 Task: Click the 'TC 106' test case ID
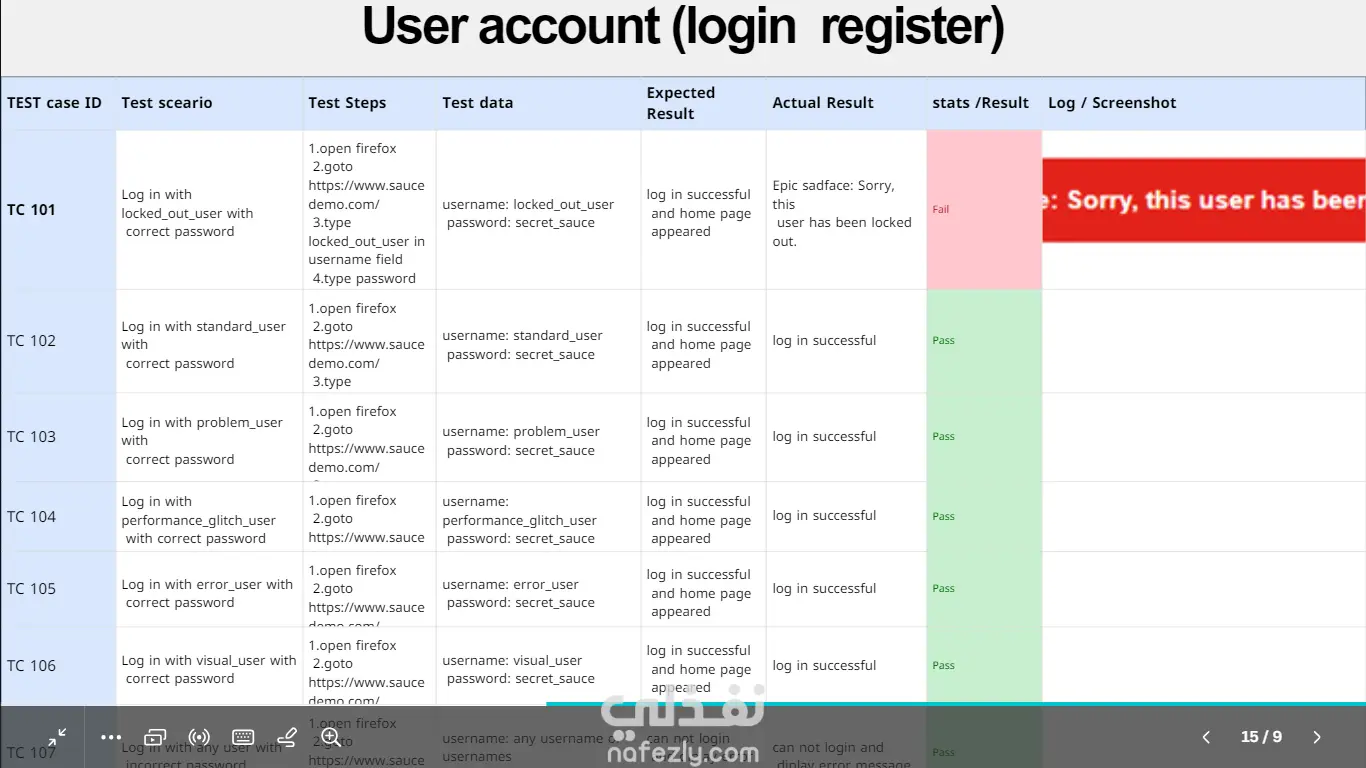31,666
